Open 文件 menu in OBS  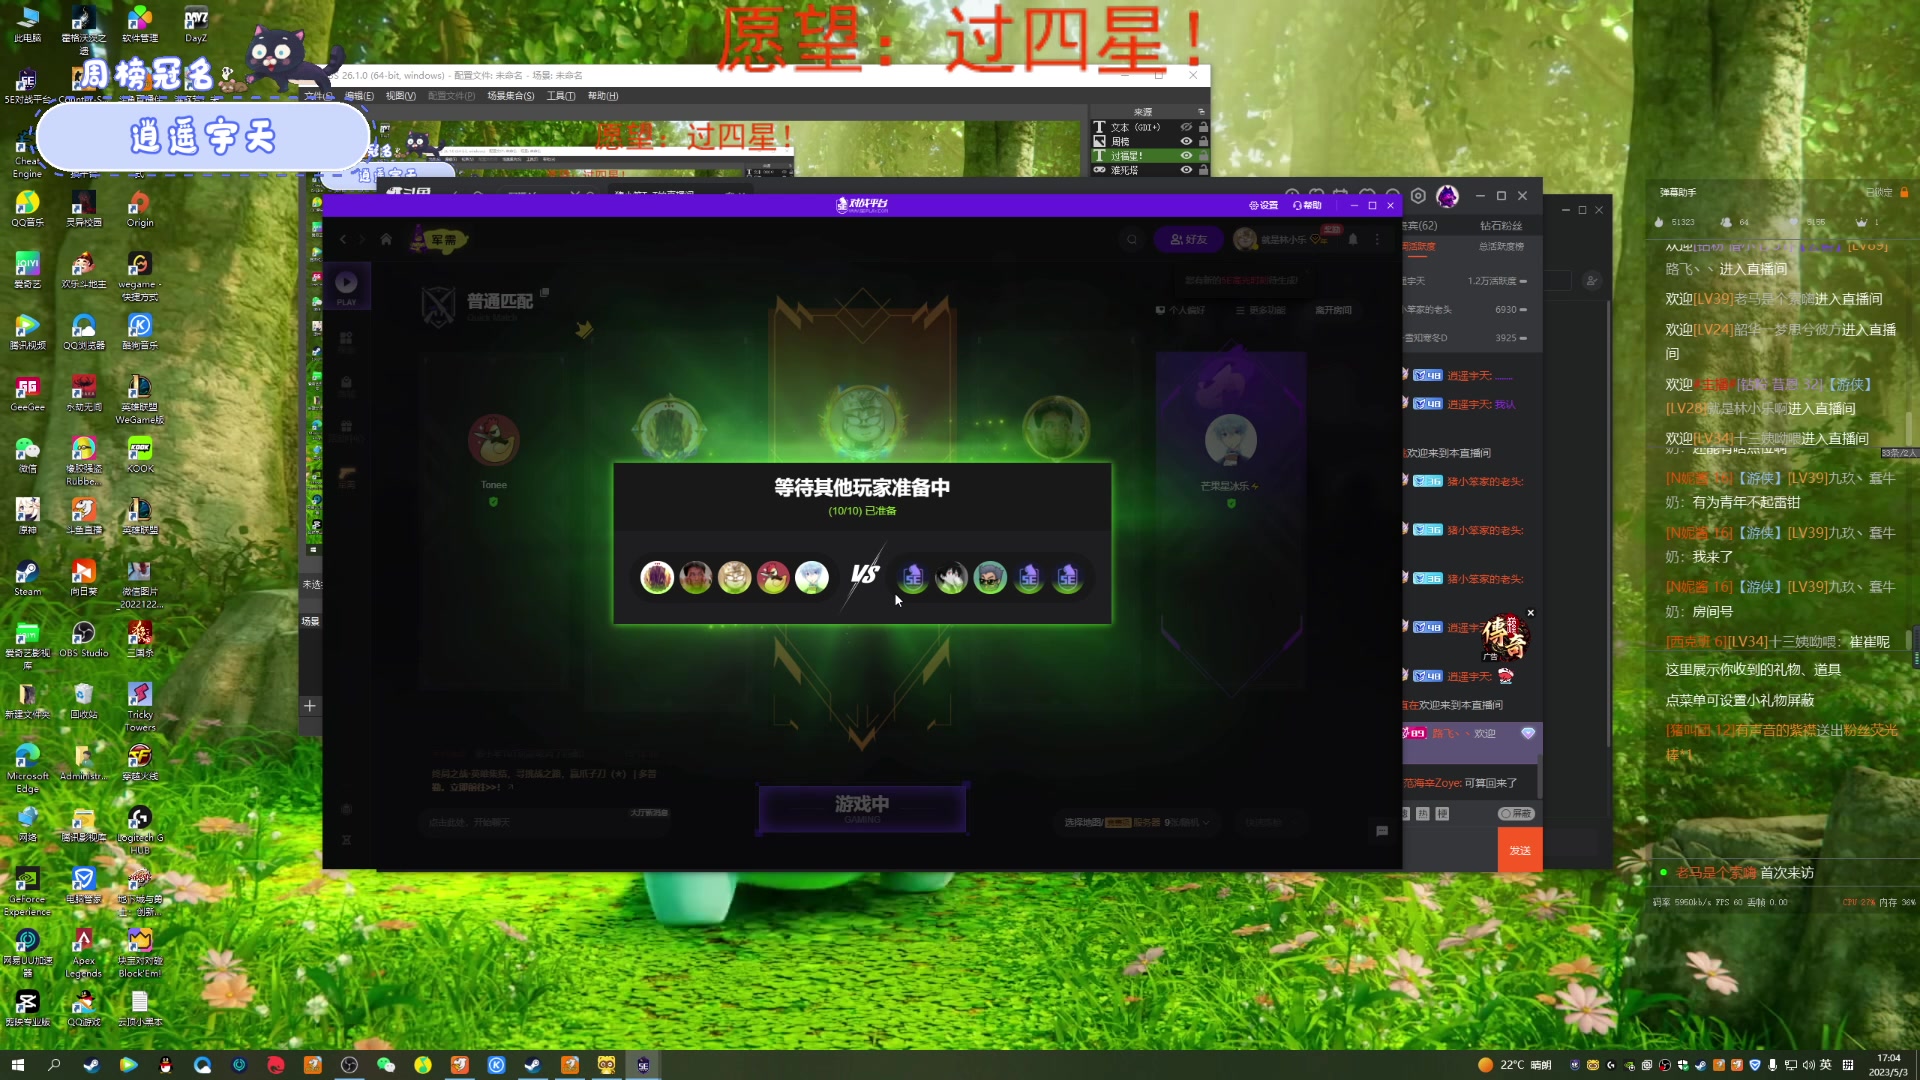pos(318,96)
